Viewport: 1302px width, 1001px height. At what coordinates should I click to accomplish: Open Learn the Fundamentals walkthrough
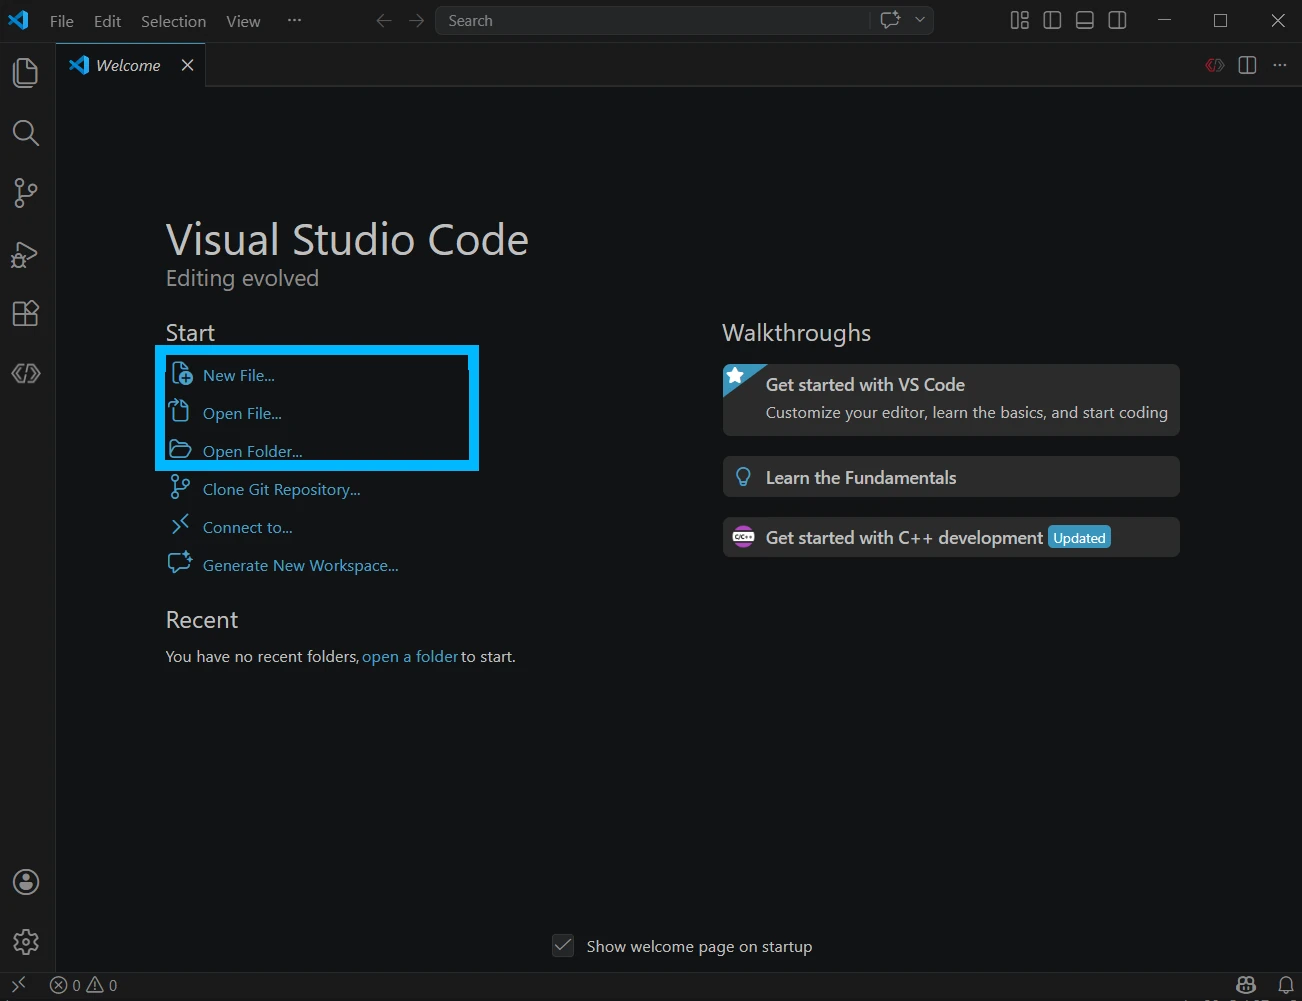tap(951, 477)
